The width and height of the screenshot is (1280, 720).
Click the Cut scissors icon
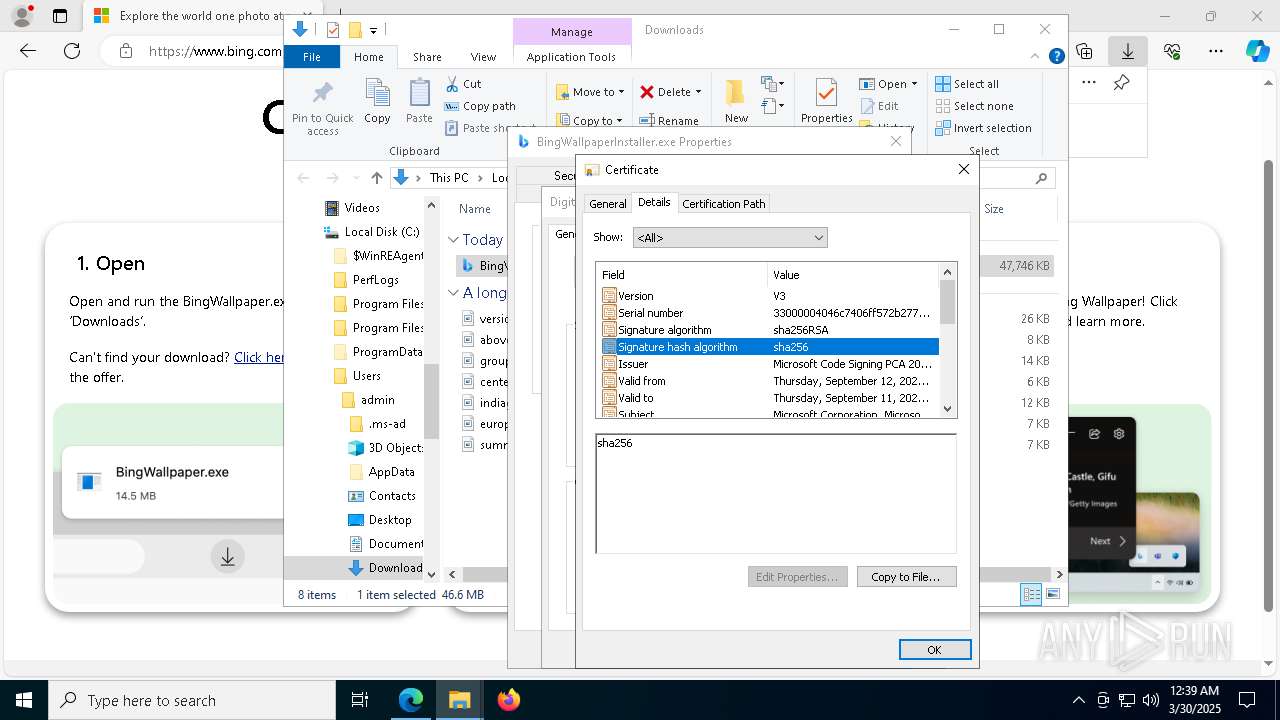pyautogui.click(x=452, y=84)
